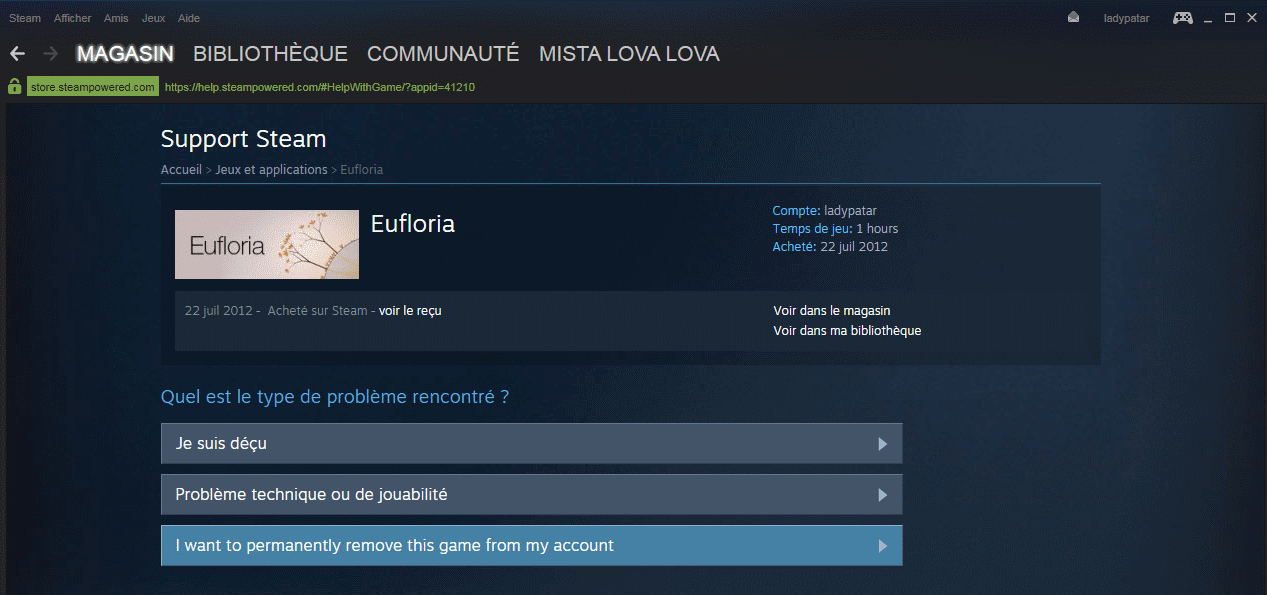Click arrow on permanently remove row
Screen dimensions: 1267x595
pyautogui.click(x=882, y=546)
